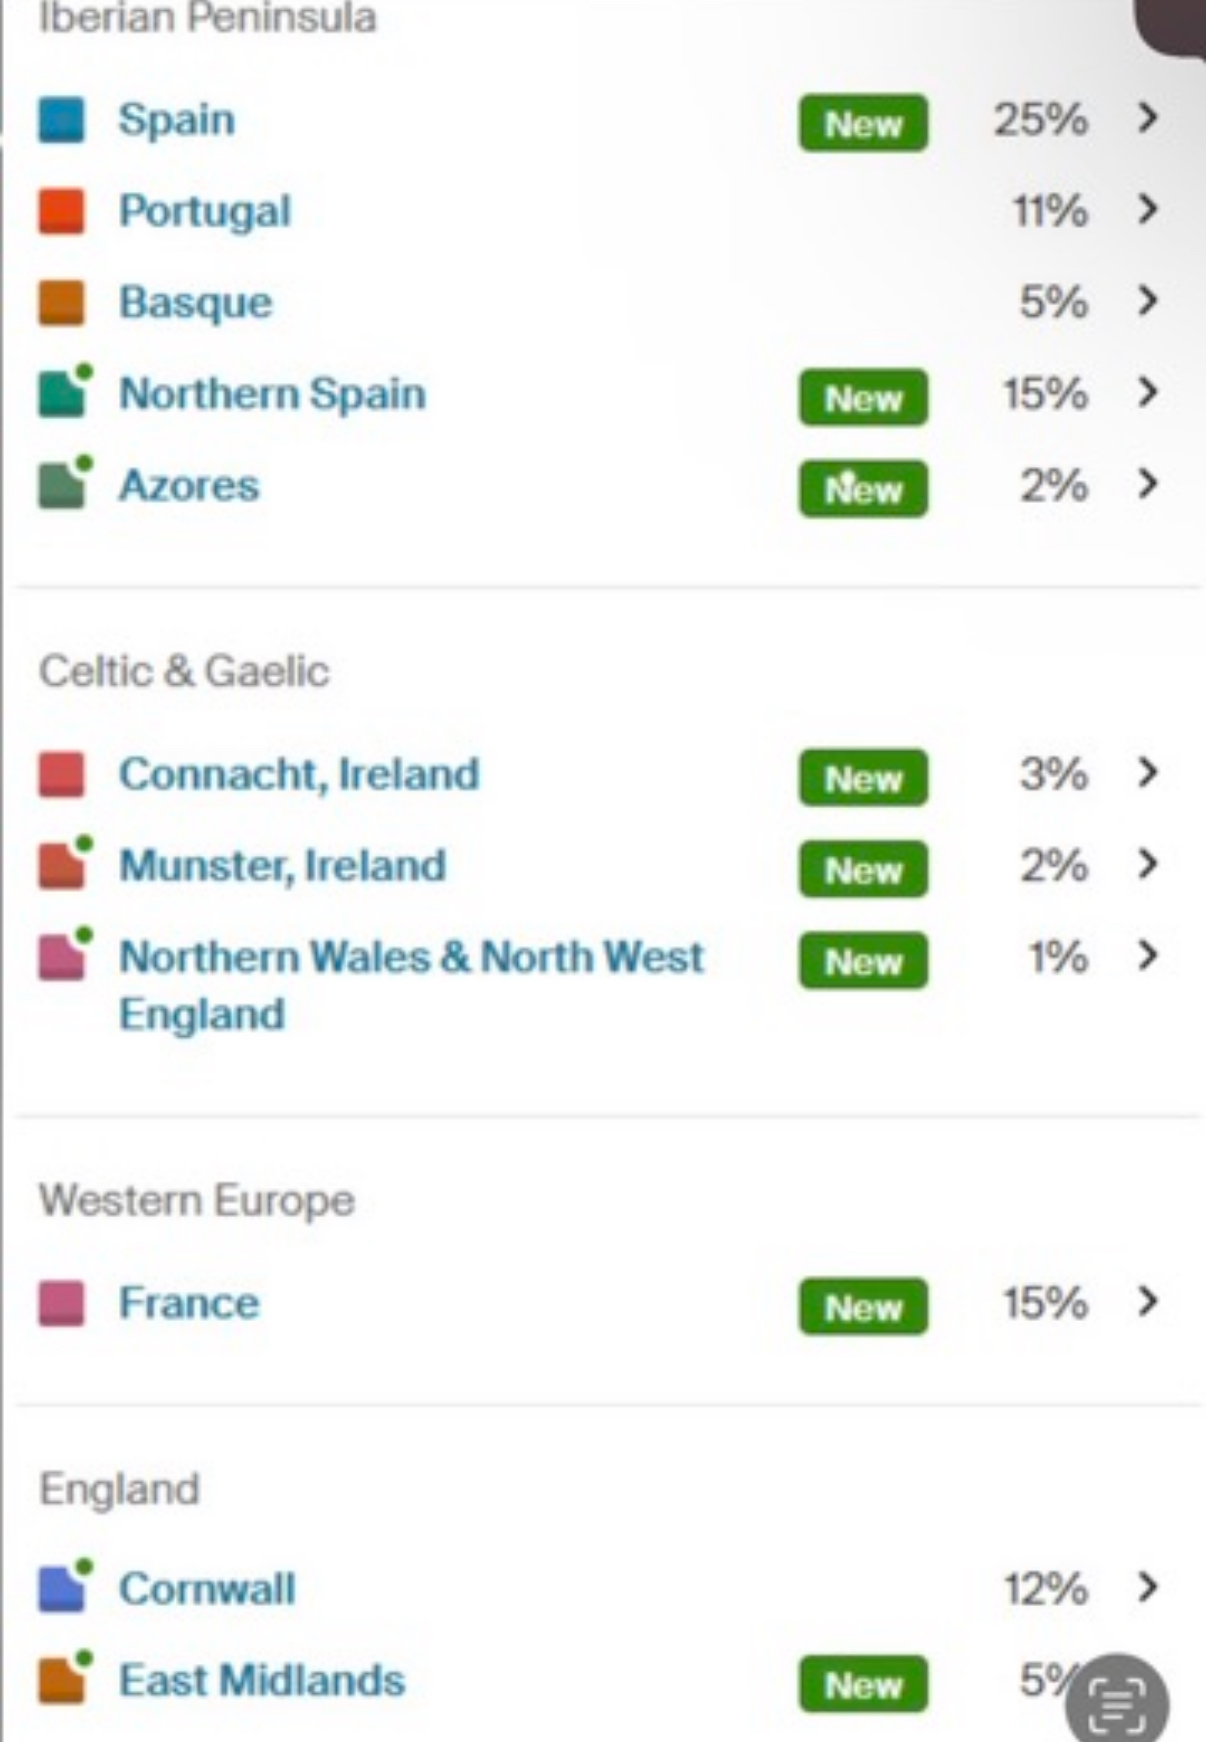Click the Northern Spain region icon
This screenshot has width=1206, height=1742.
pos(62,393)
